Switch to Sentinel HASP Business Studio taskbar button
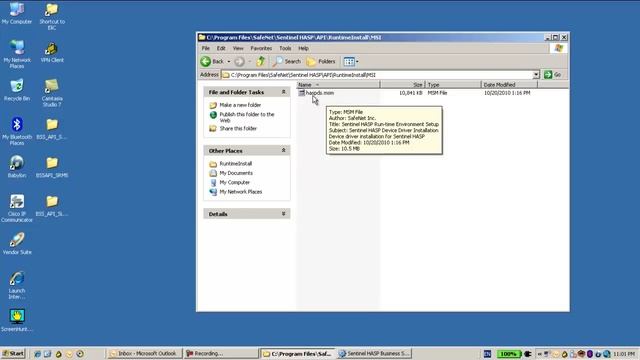 point(374,353)
